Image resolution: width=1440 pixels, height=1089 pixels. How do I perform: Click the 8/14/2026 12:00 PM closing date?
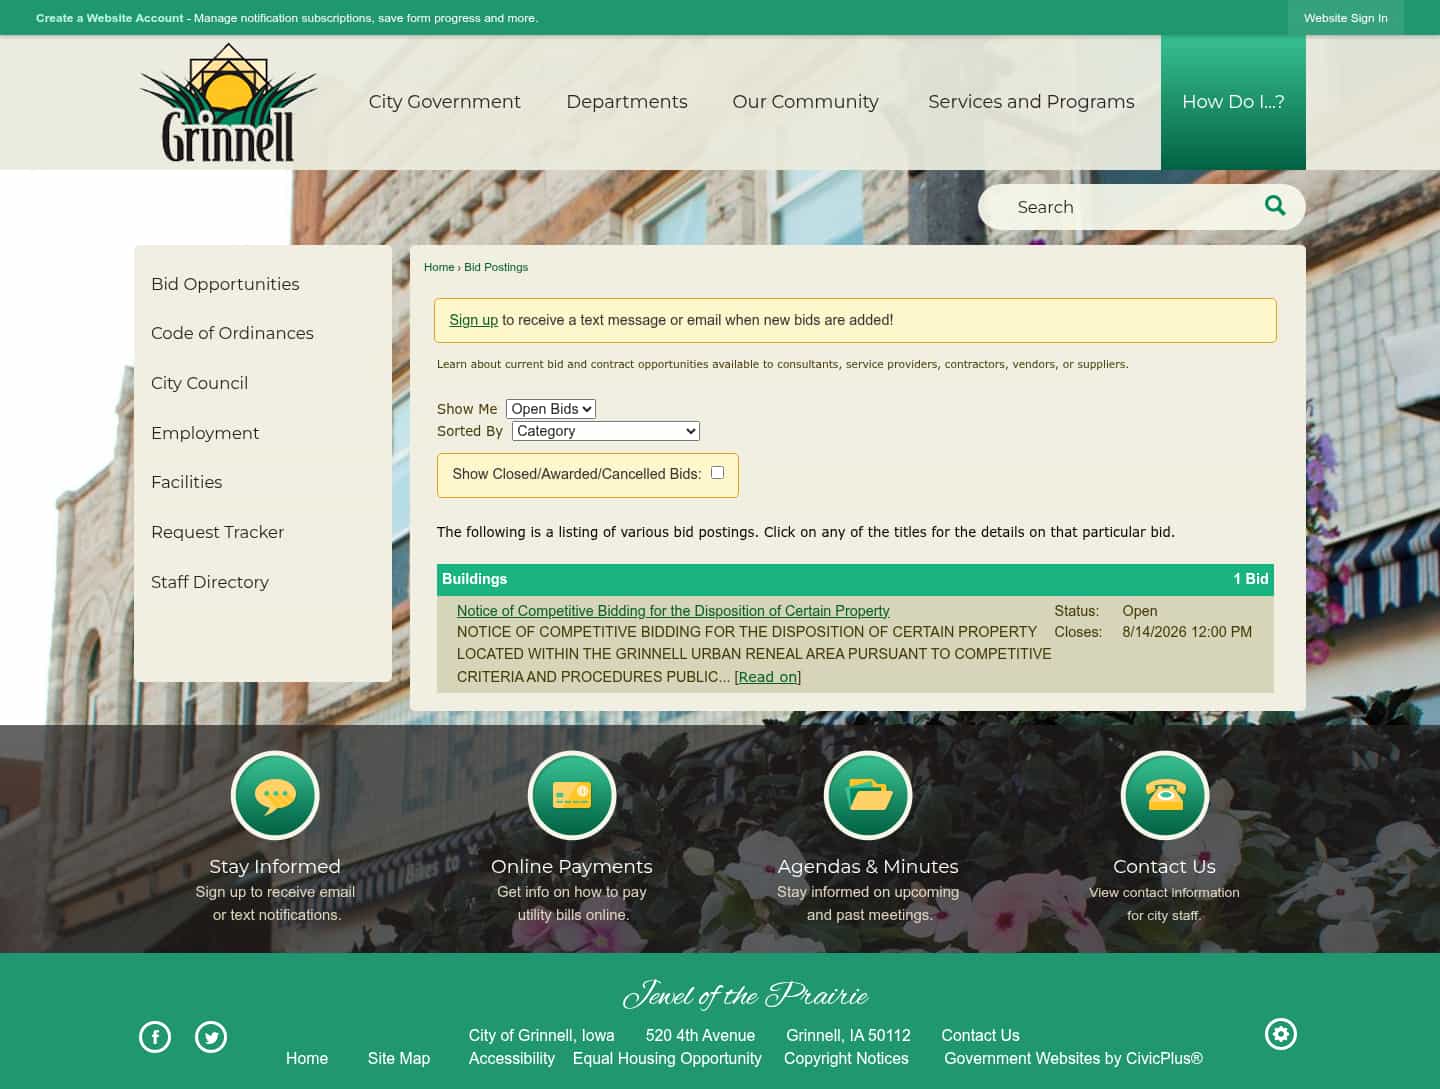click(x=1187, y=632)
